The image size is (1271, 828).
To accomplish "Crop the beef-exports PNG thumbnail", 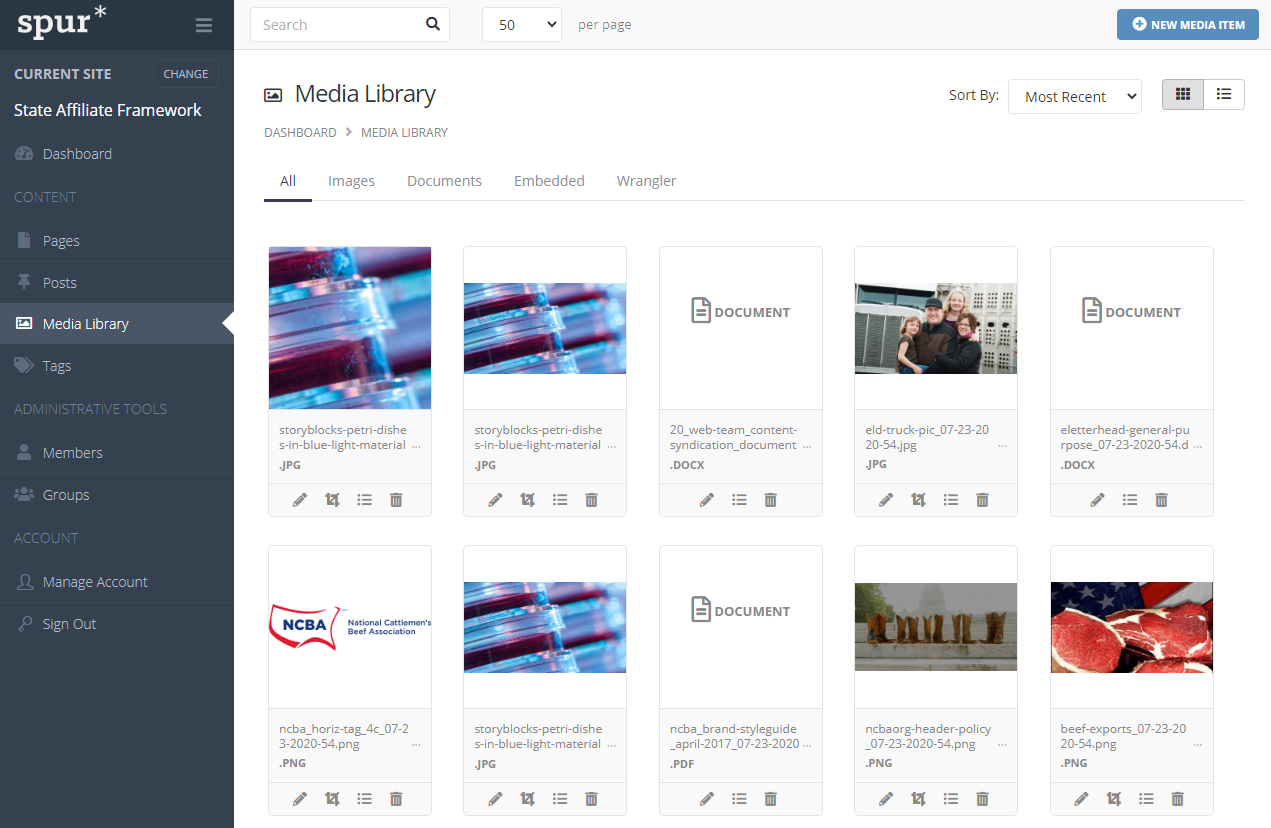I will (x=1113, y=798).
